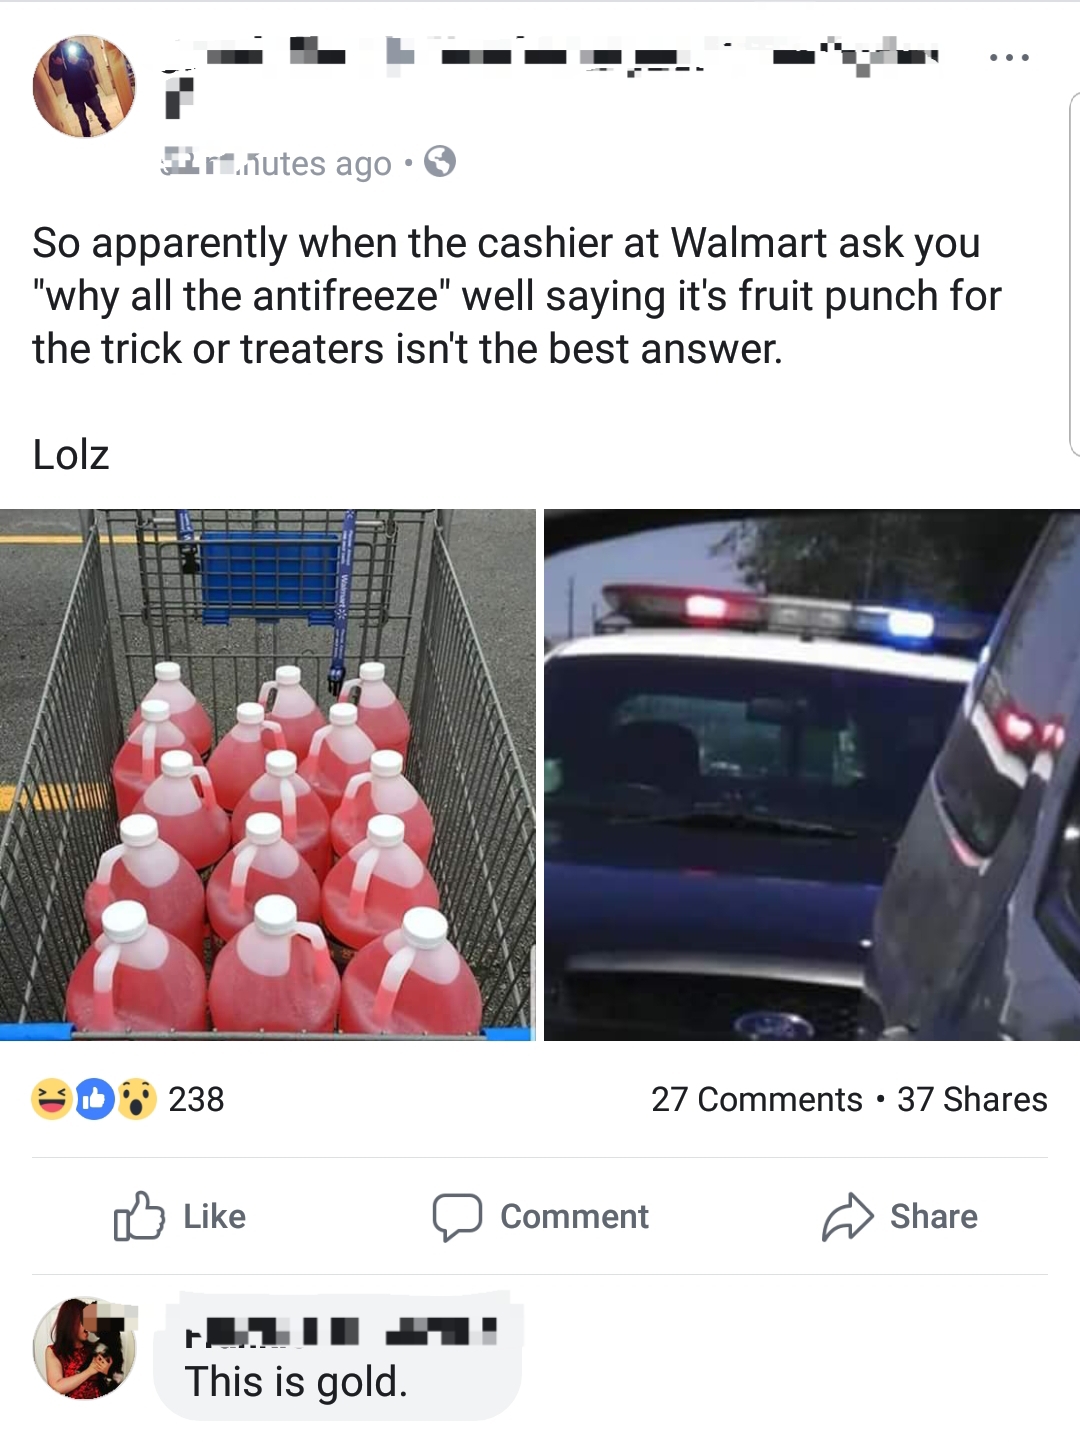Tap the Like button label
Image resolution: width=1080 pixels, height=1442 pixels.
[x=215, y=1216]
